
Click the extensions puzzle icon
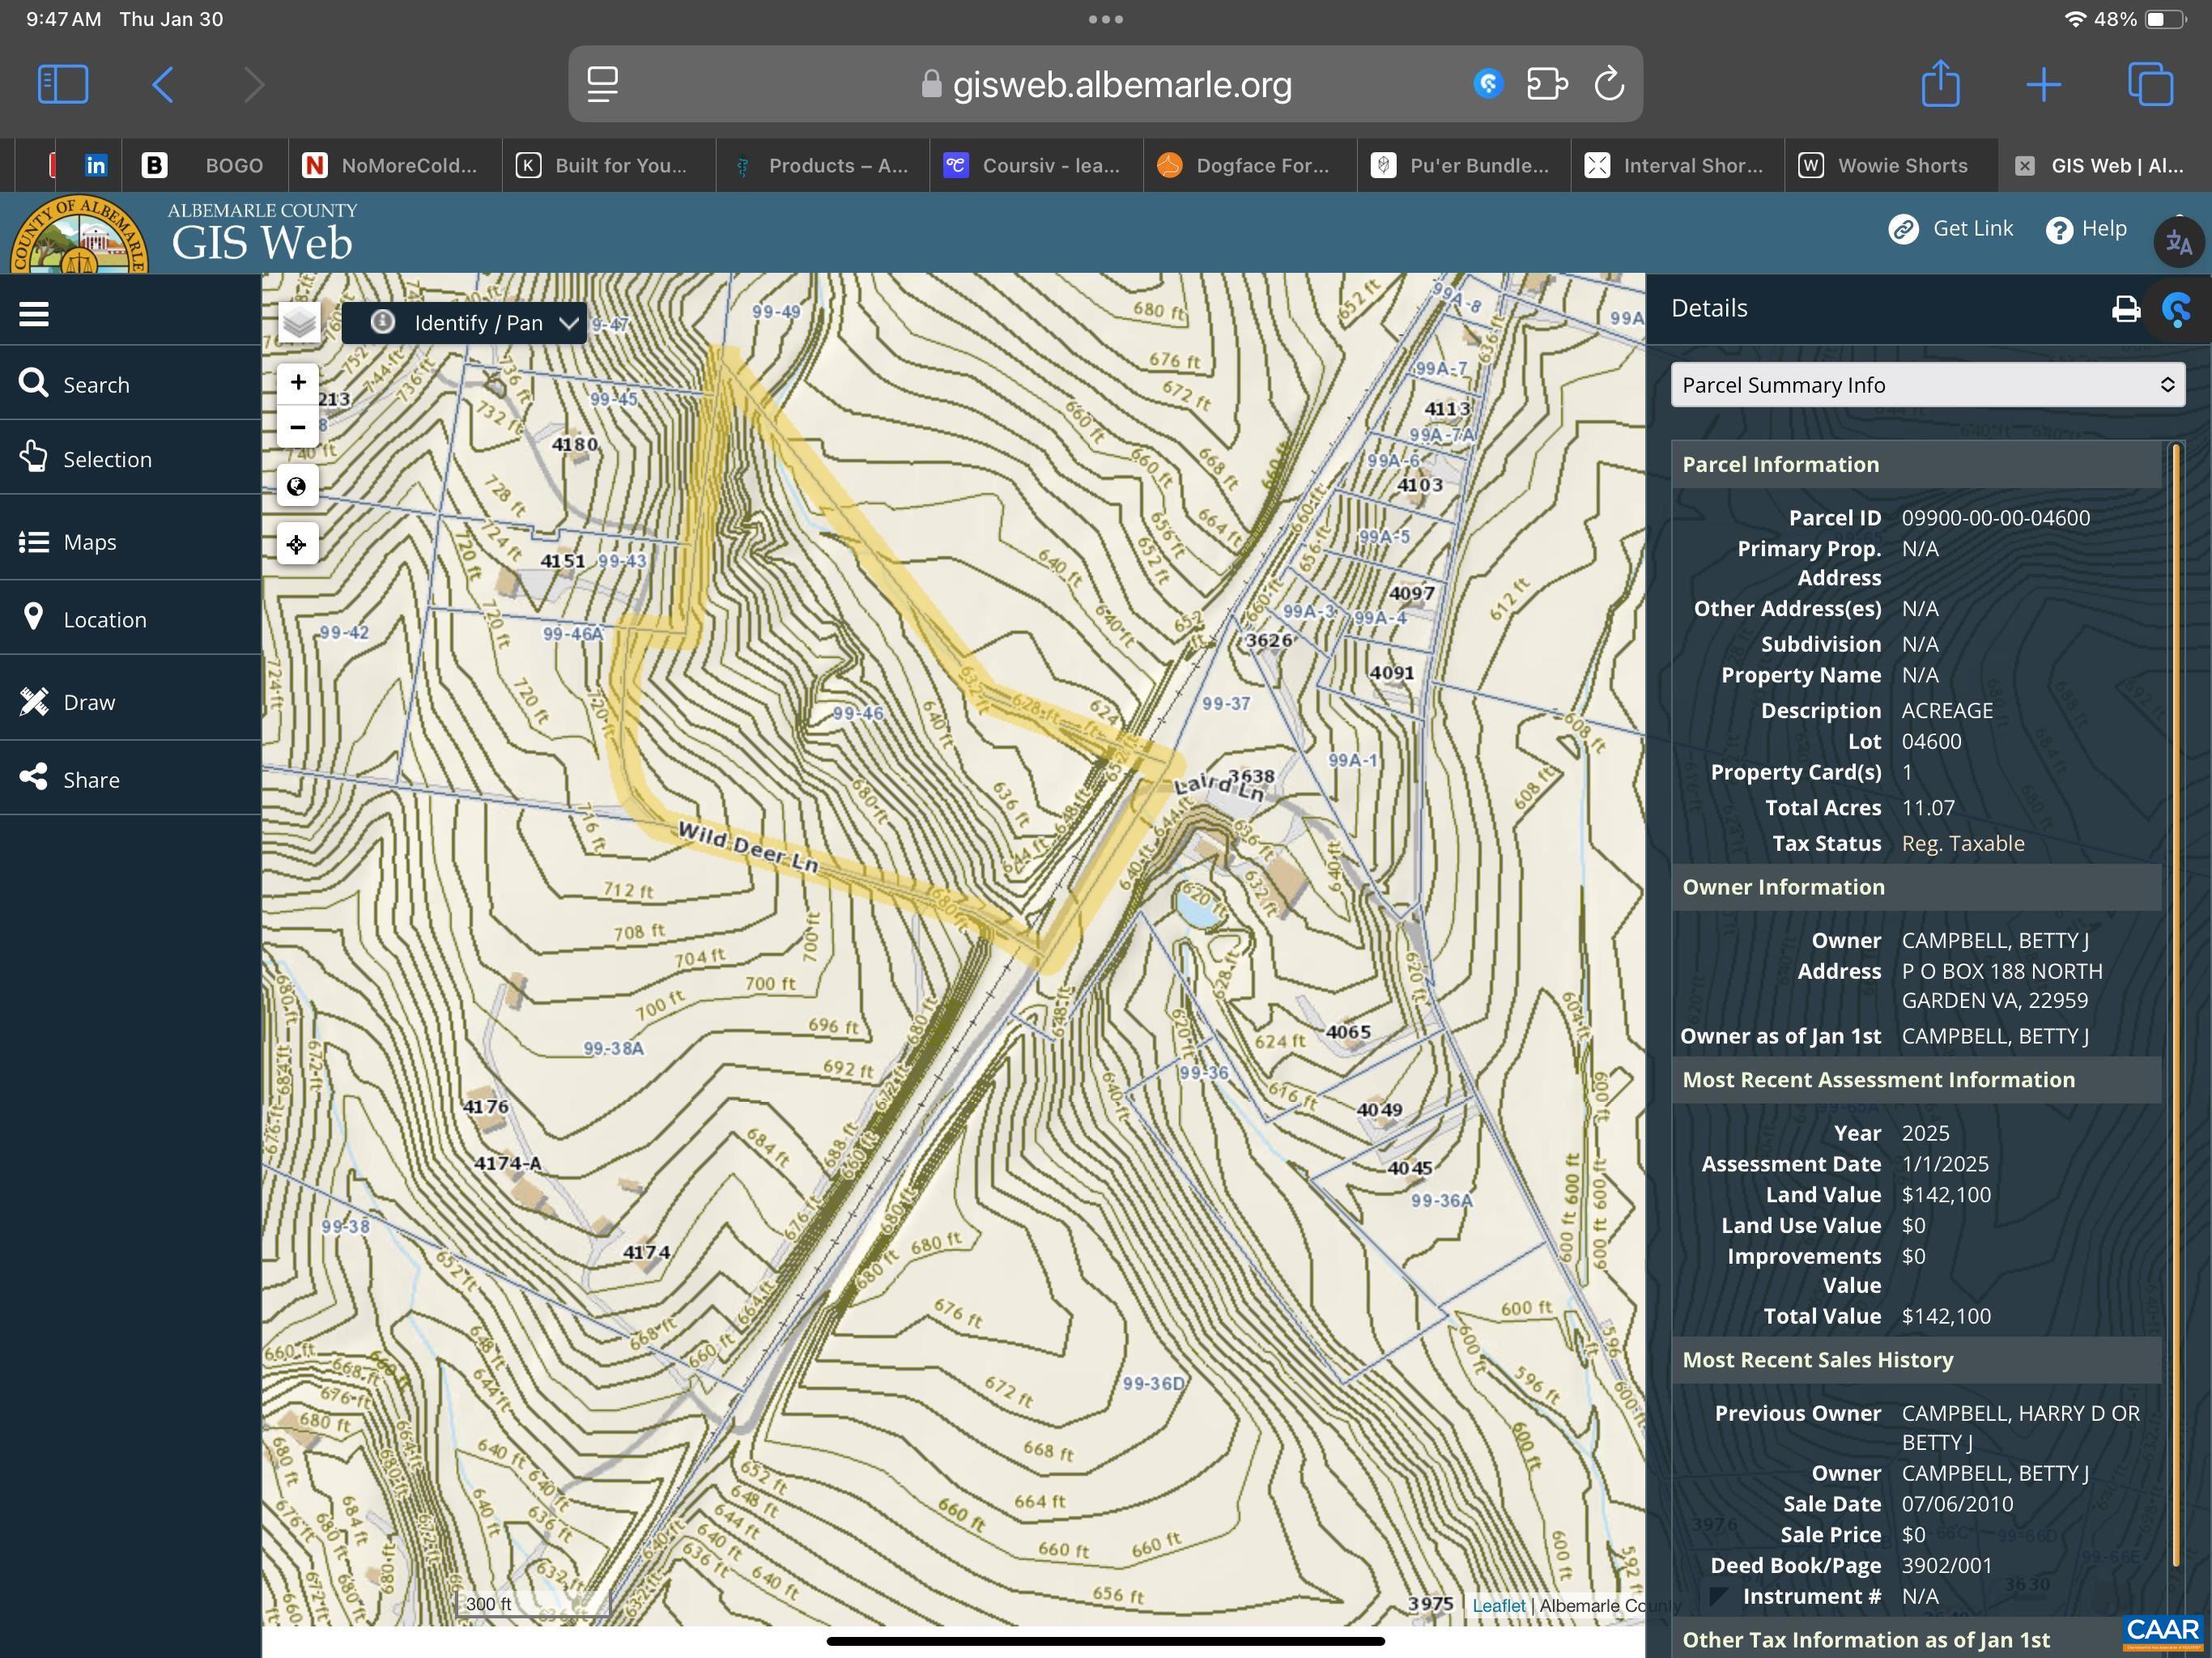pyautogui.click(x=1546, y=84)
